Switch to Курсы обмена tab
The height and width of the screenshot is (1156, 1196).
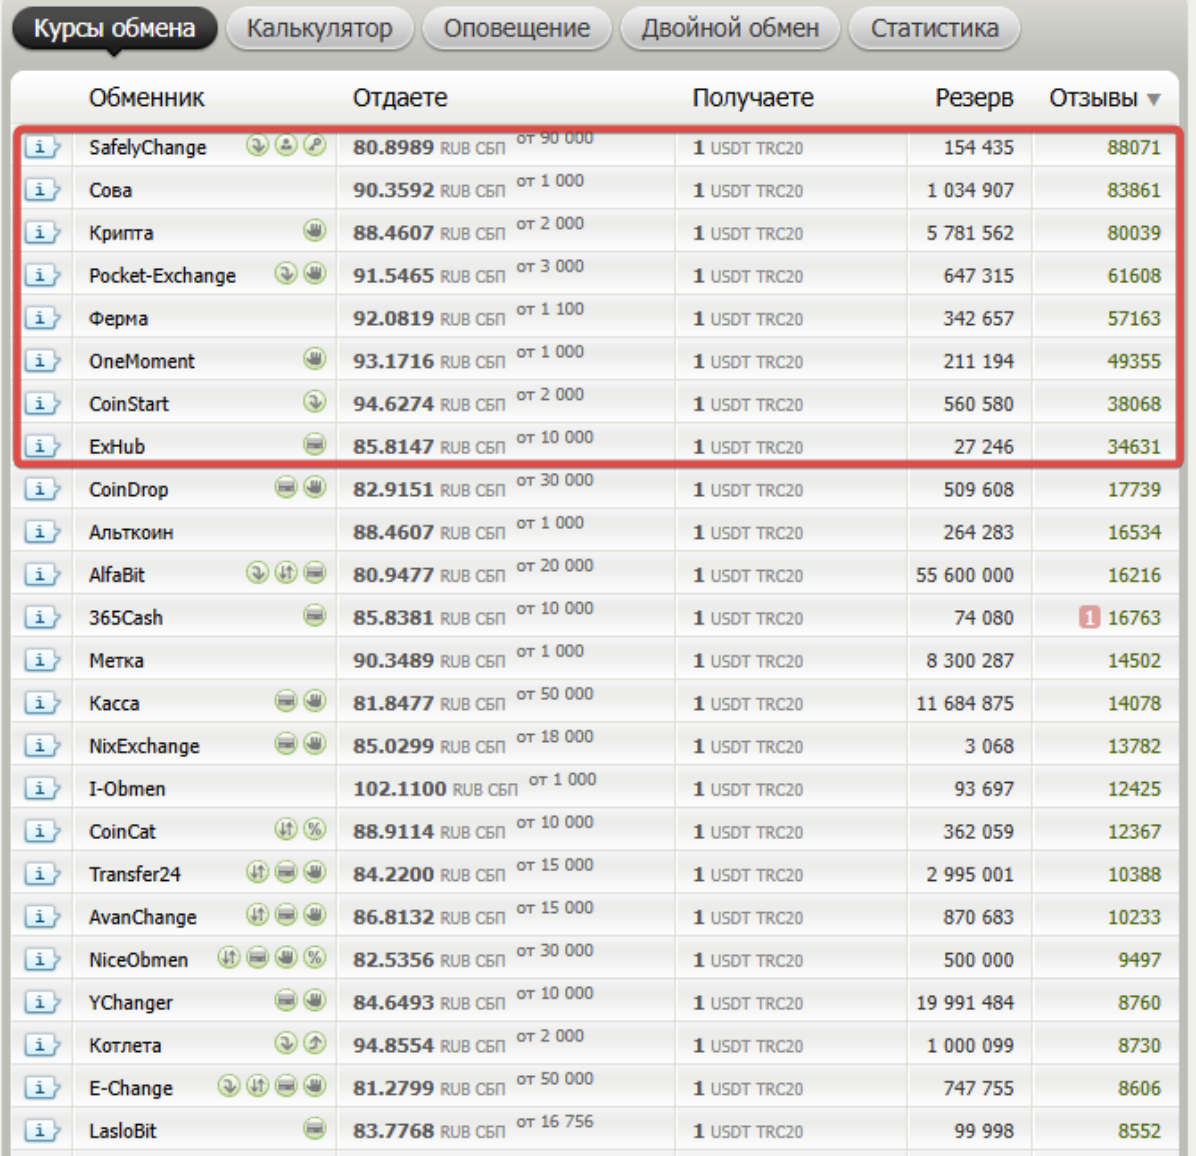(114, 29)
